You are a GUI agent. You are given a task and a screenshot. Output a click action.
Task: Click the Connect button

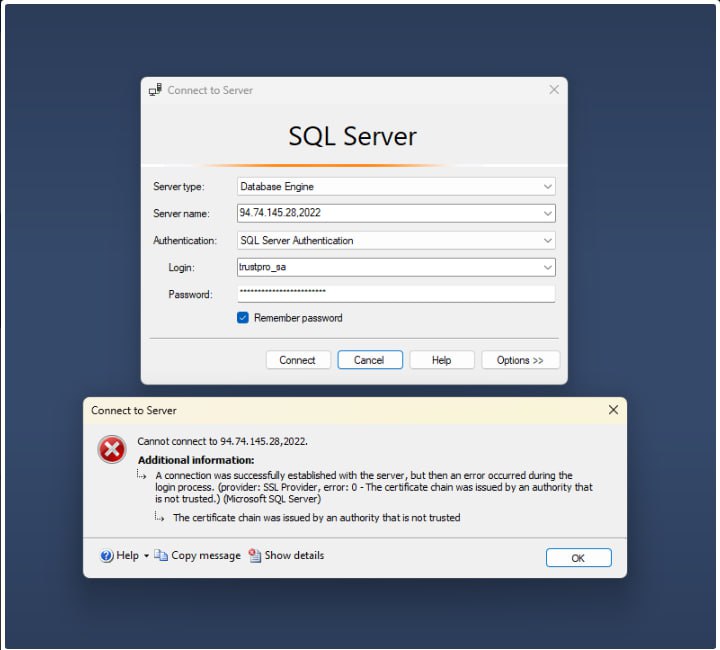298,360
